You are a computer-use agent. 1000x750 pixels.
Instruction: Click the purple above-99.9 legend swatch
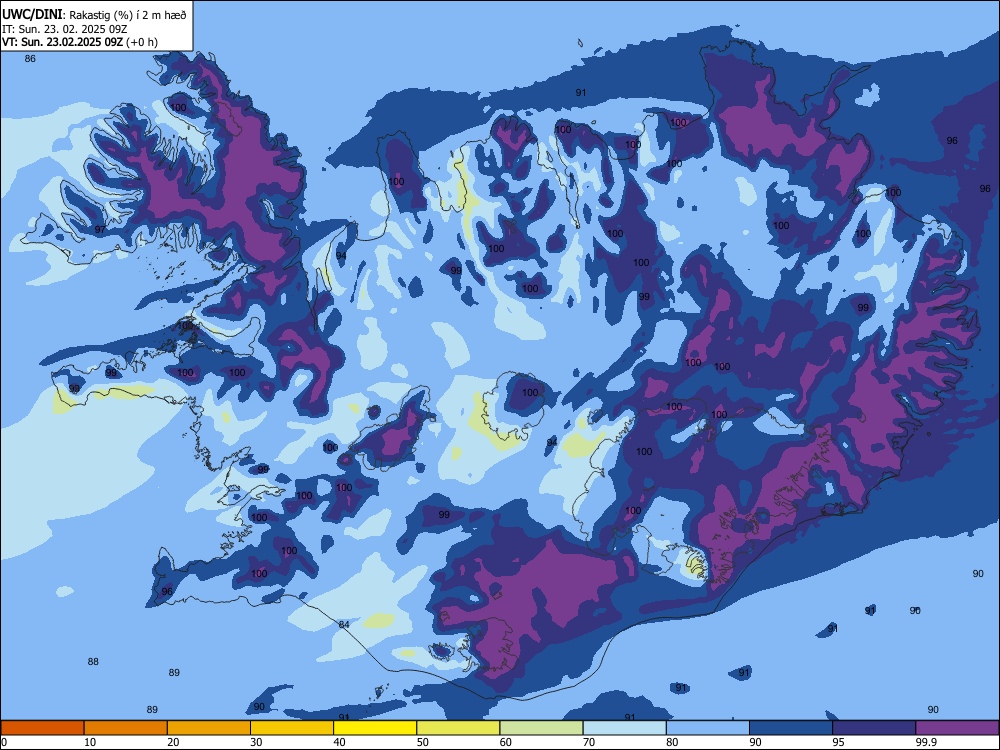click(x=957, y=728)
